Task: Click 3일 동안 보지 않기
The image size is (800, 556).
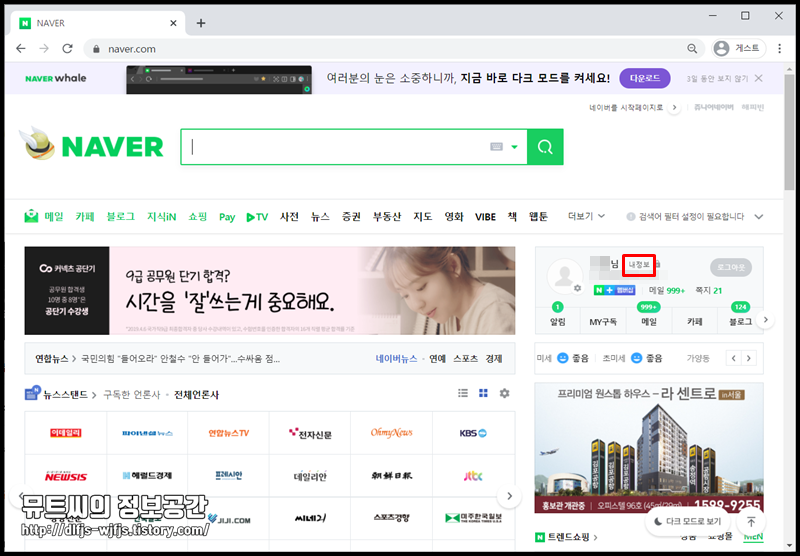Action: 716,79
